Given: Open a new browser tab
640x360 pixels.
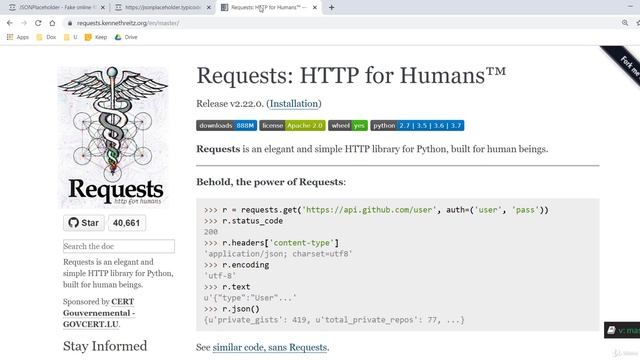Looking at the screenshot, I should [x=331, y=7].
